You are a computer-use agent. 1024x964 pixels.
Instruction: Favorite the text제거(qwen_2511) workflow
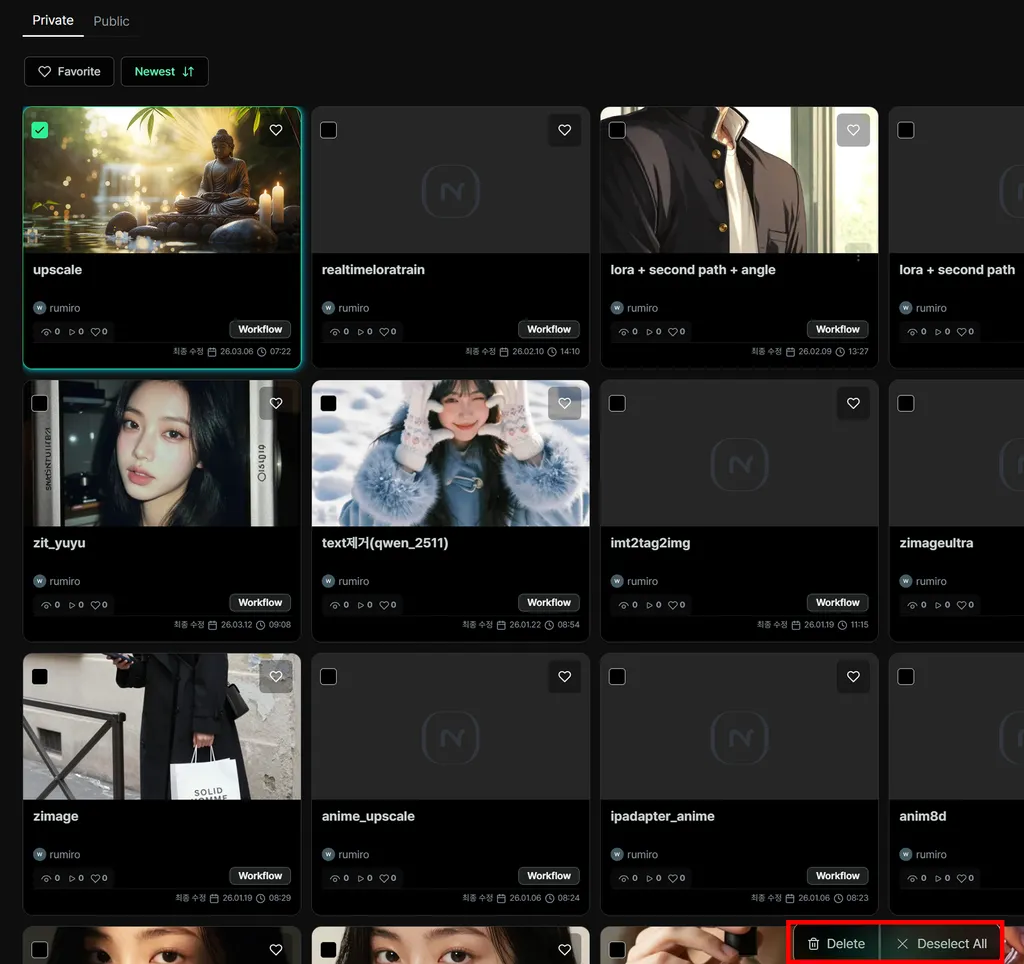click(x=565, y=403)
